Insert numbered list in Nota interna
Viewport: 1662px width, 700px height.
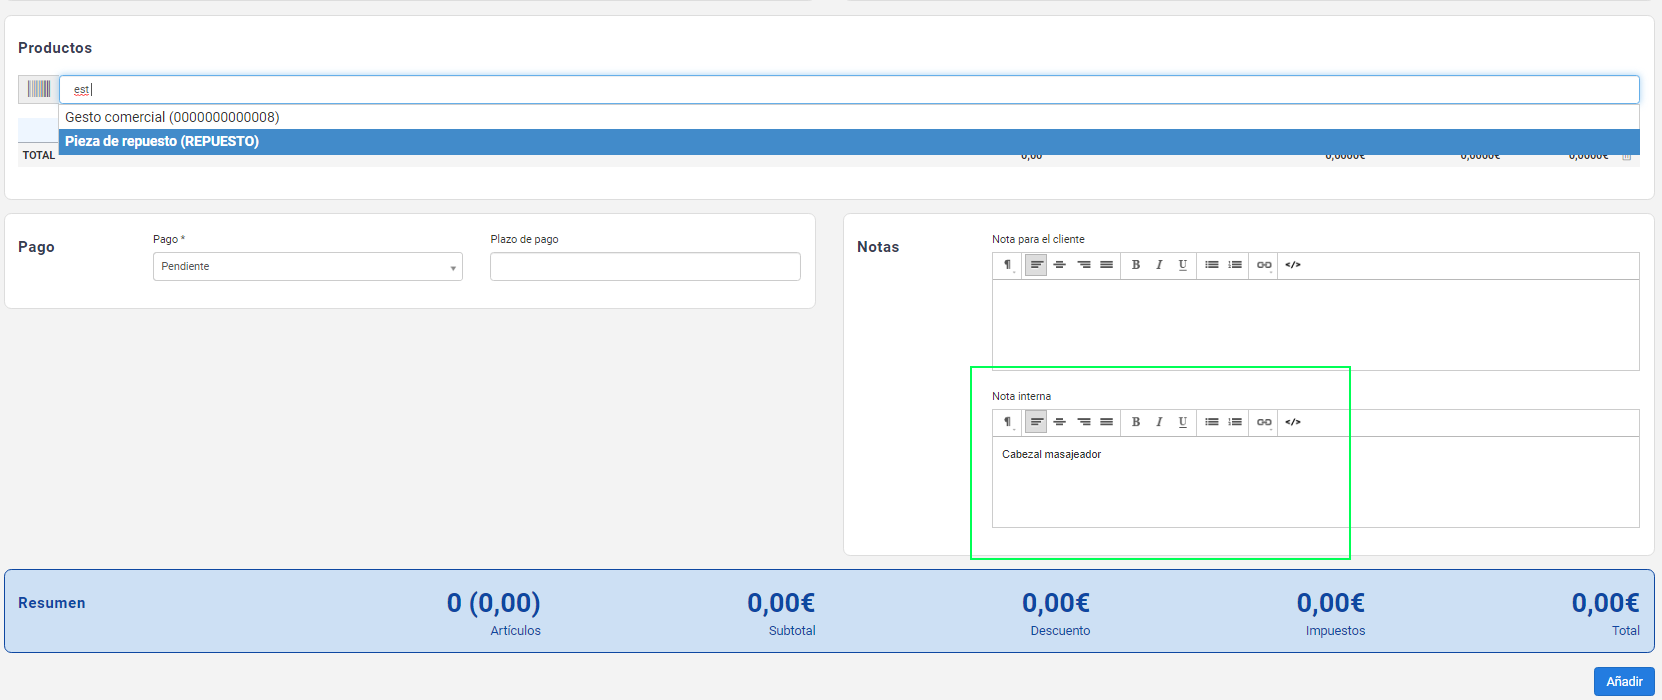pos(1235,422)
